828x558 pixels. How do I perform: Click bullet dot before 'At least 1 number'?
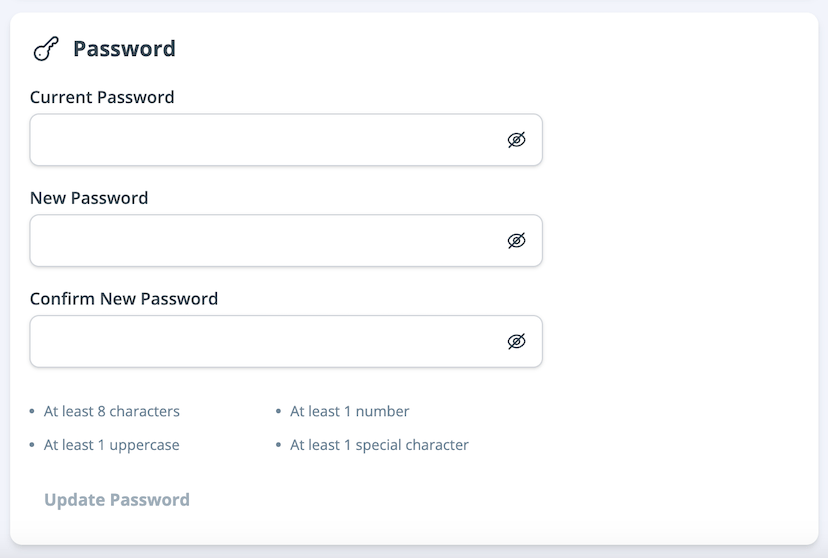pos(279,411)
